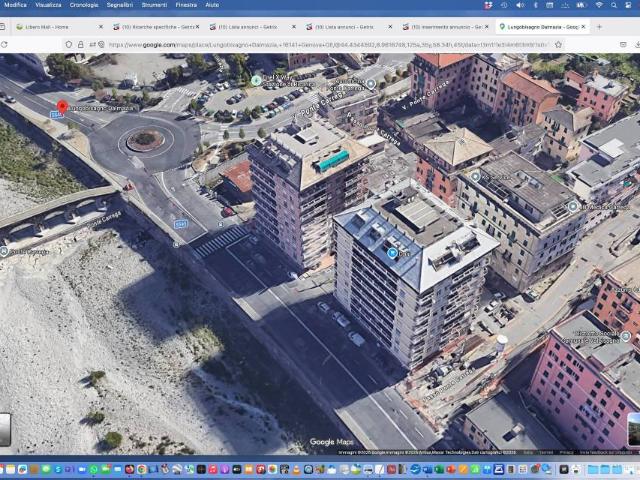Open Google Chrome from the Dock
The height and width of the screenshot is (480, 640).
pyautogui.click(x=142, y=469)
